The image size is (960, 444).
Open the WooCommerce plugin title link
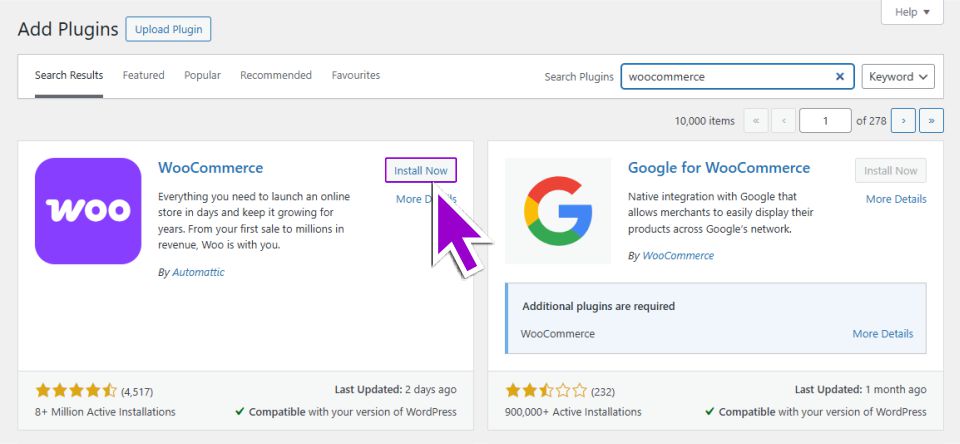211,168
